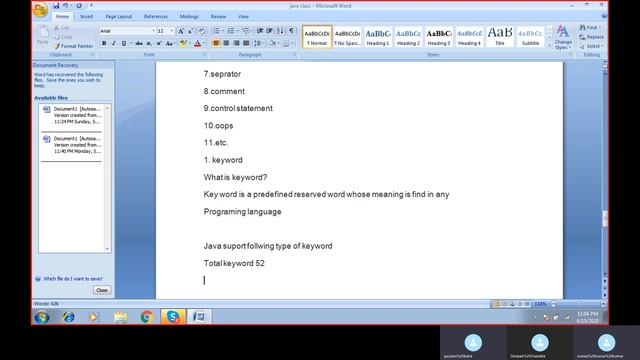The height and width of the screenshot is (360, 640).
Task: Shrink the font size
Action: pos(190,31)
